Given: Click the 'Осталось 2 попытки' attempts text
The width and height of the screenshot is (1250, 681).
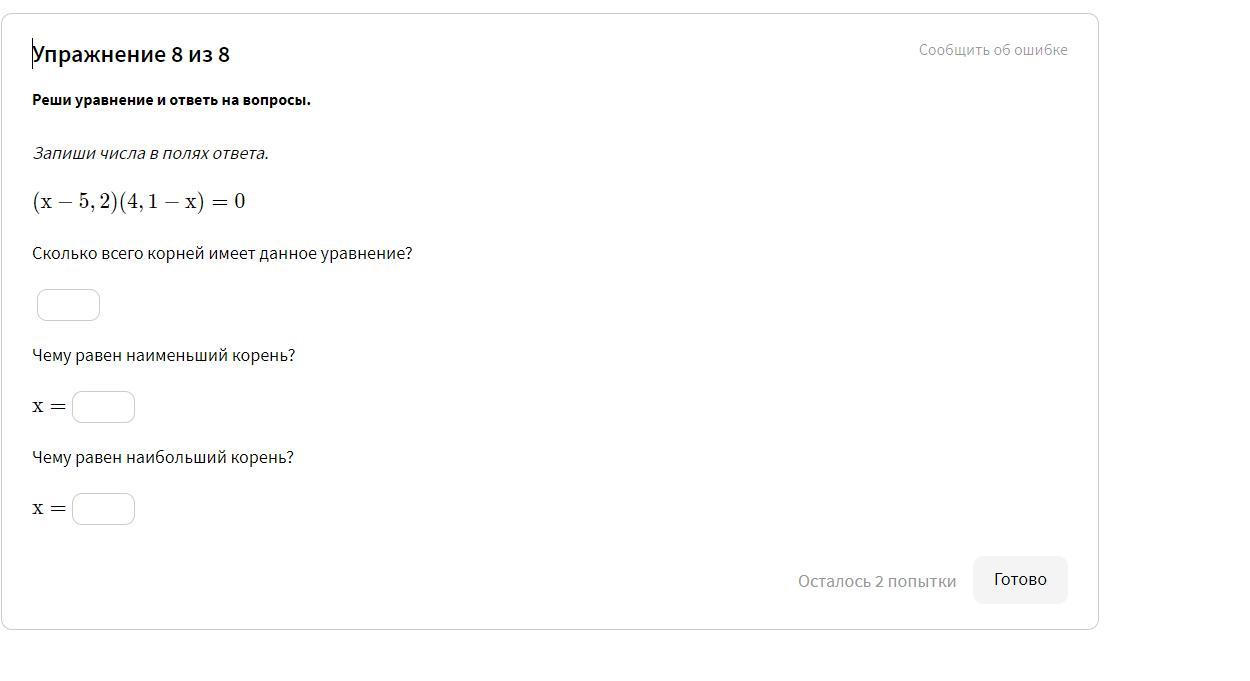Looking at the screenshot, I should pyautogui.click(x=876, y=581).
